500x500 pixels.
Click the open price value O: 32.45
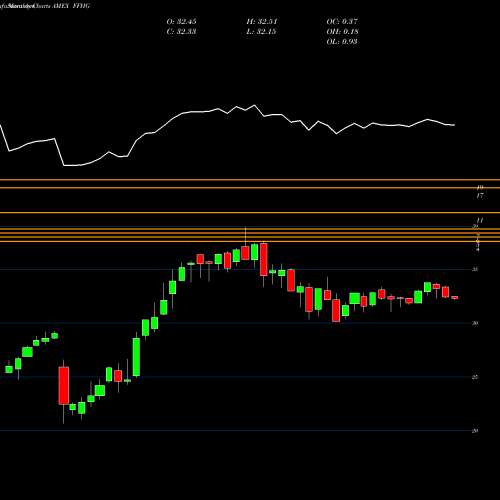click(181, 22)
